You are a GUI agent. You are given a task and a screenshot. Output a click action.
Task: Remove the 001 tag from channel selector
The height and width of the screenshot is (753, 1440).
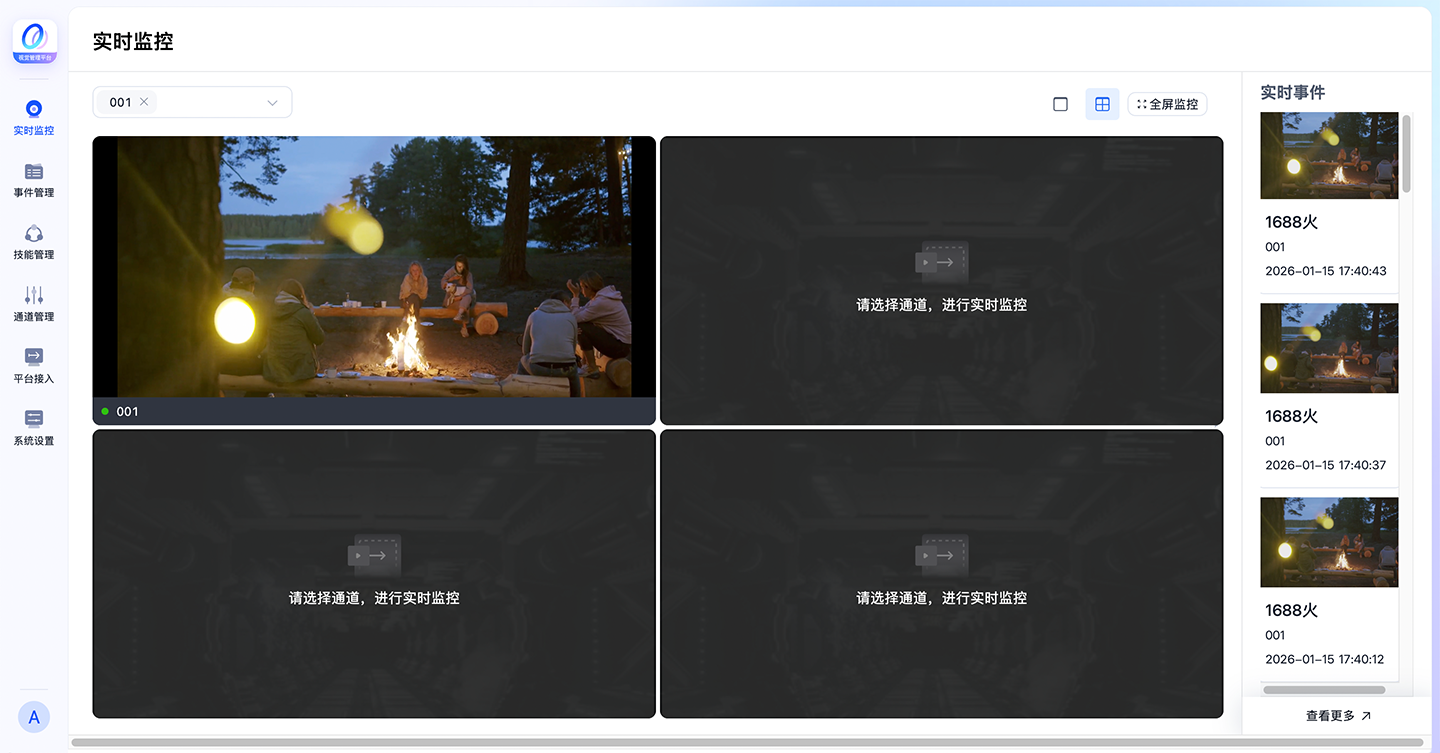click(144, 102)
